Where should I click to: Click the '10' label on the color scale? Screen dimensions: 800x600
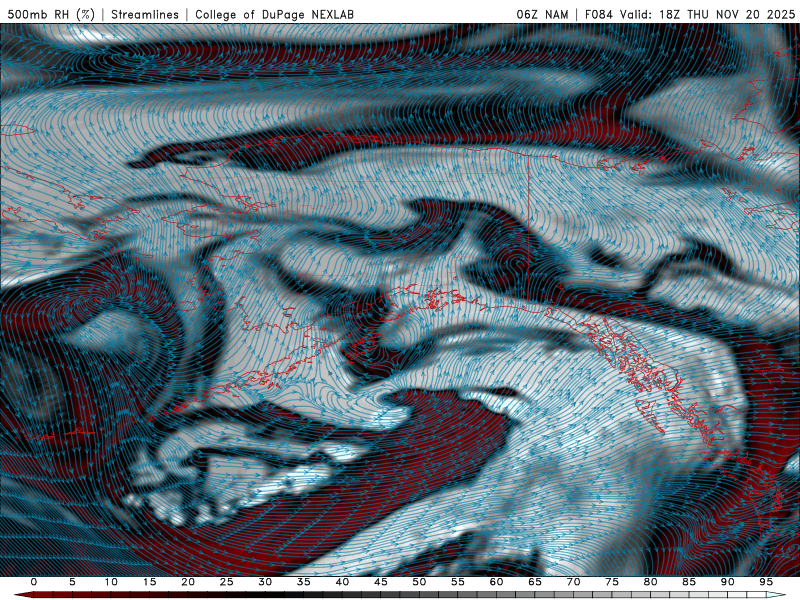click(x=111, y=582)
